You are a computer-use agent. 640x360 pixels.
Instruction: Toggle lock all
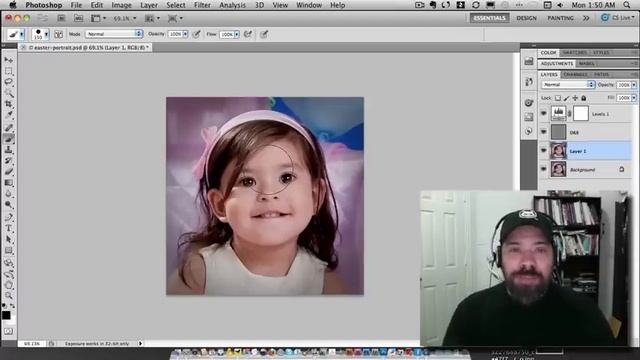click(584, 98)
